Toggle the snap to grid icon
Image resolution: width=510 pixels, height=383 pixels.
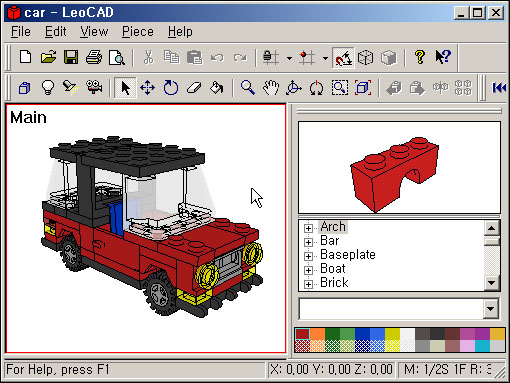pos(307,57)
